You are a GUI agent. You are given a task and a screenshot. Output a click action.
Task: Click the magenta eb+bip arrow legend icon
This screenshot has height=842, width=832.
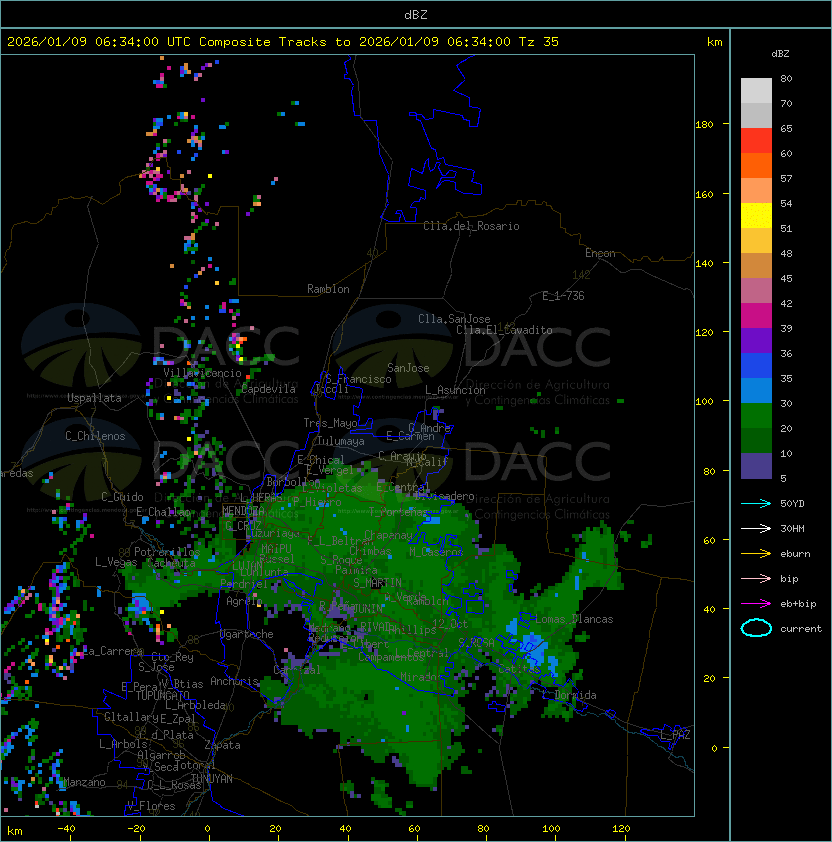click(x=756, y=604)
